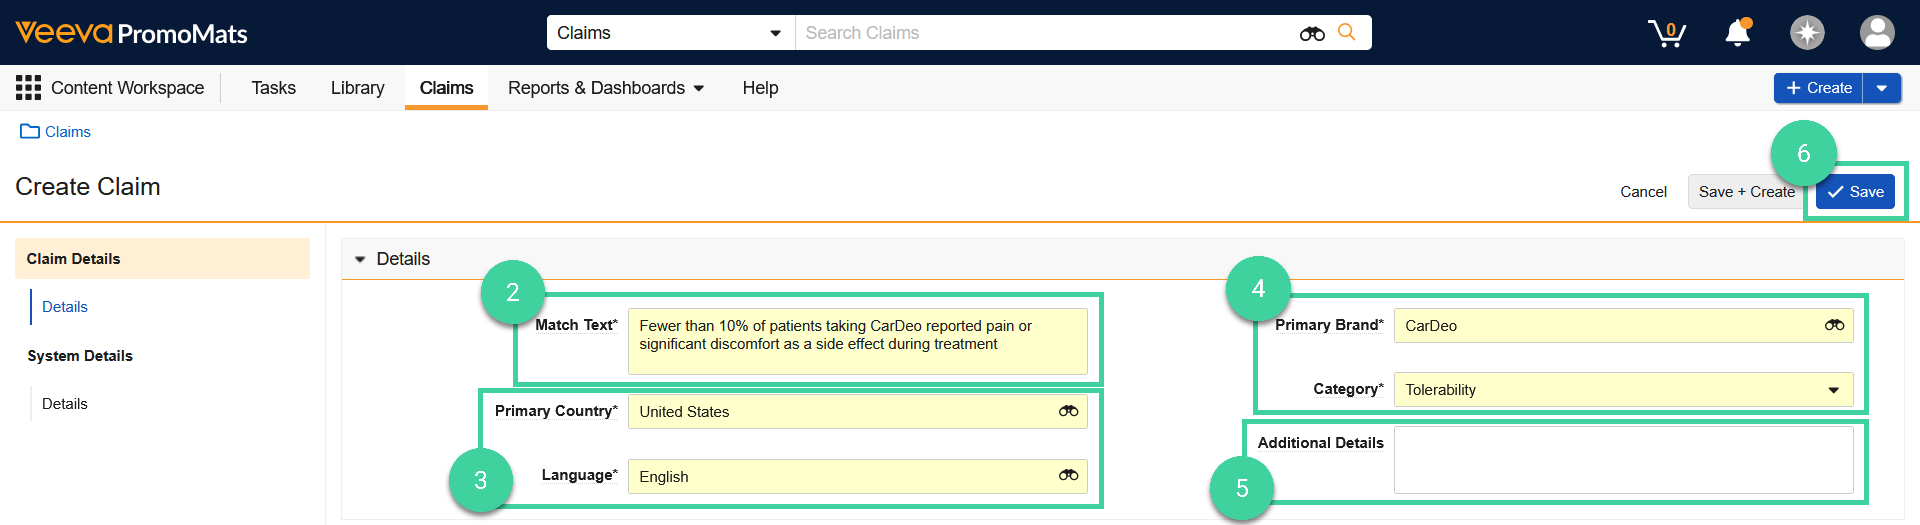Click the Claims folder breadcrumb icon

point(30,131)
